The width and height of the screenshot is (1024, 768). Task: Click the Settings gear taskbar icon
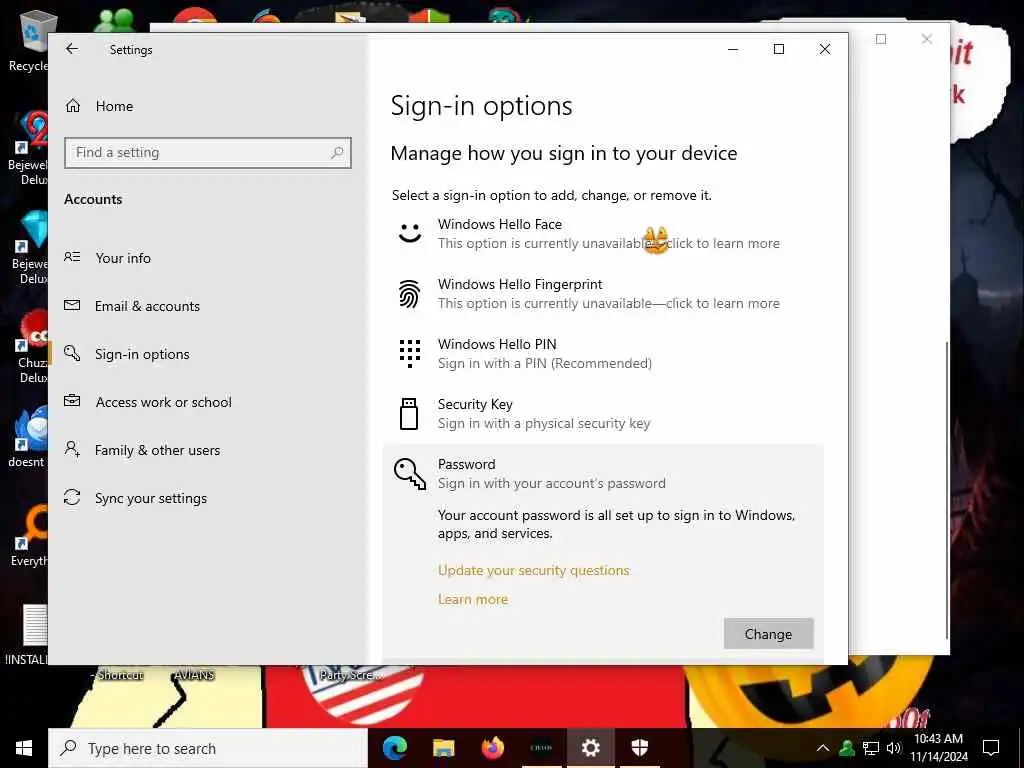tap(590, 748)
